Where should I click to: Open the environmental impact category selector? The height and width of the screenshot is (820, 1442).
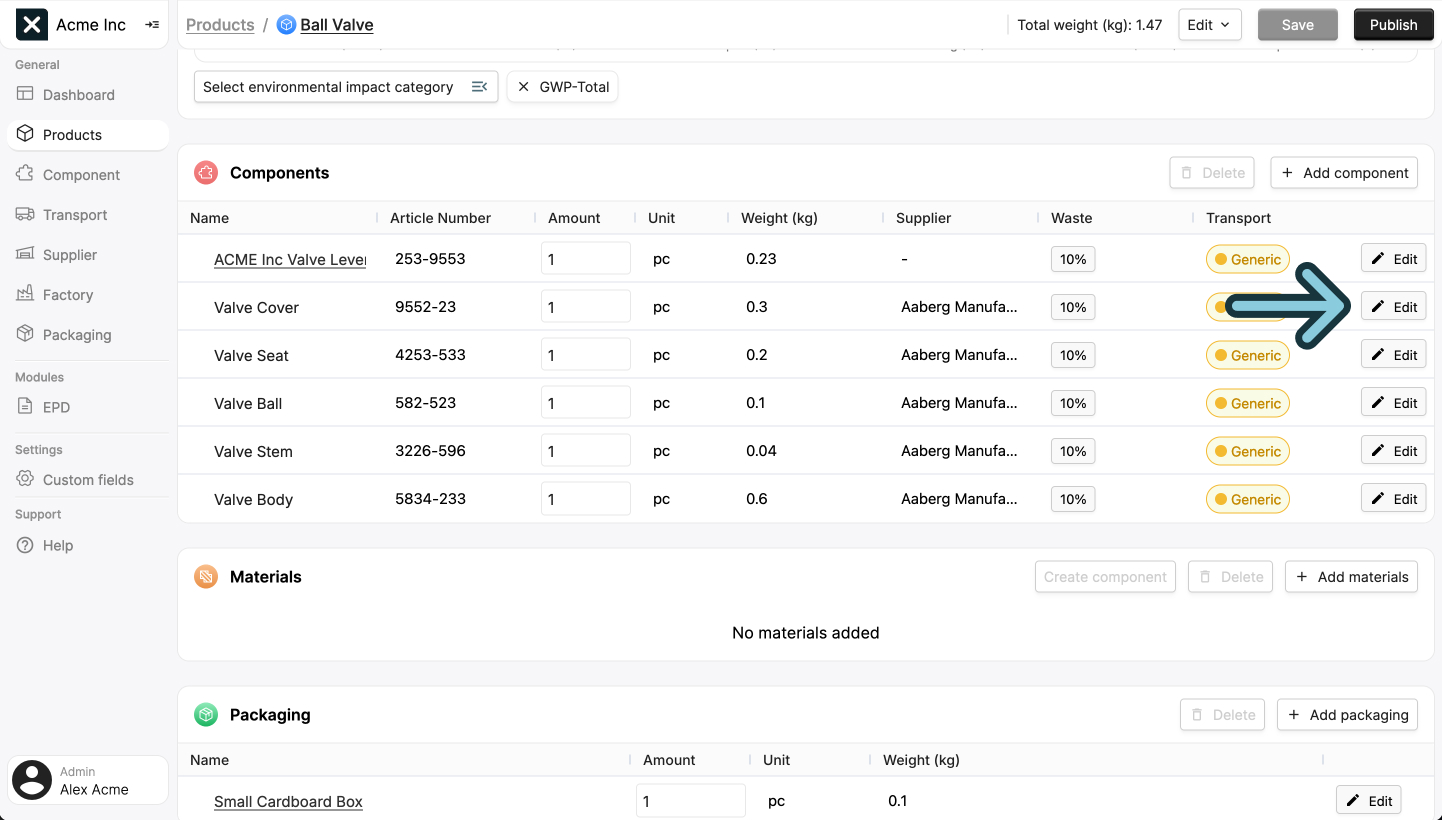coord(345,87)
